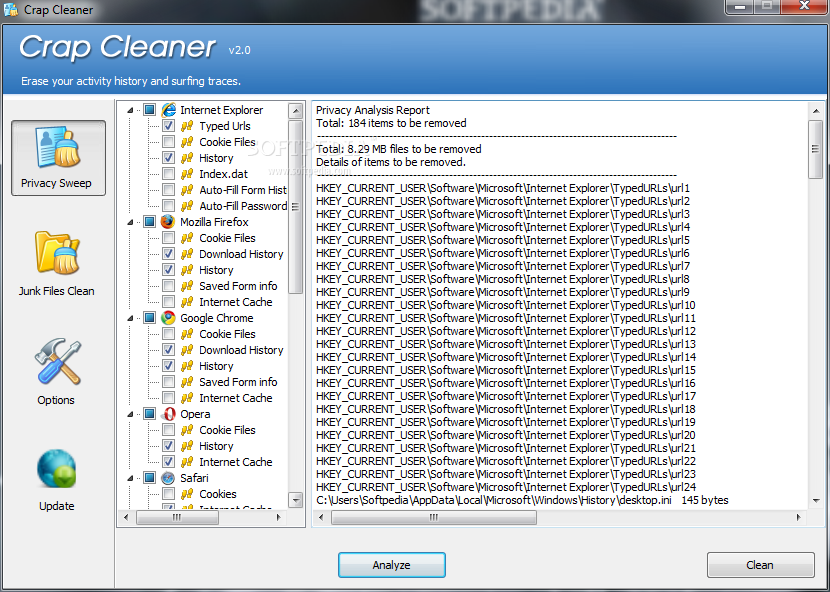Screen dimensions: 830x592
Task: Select the desktop.ini 145 bytes line
Action: (522, 500)
